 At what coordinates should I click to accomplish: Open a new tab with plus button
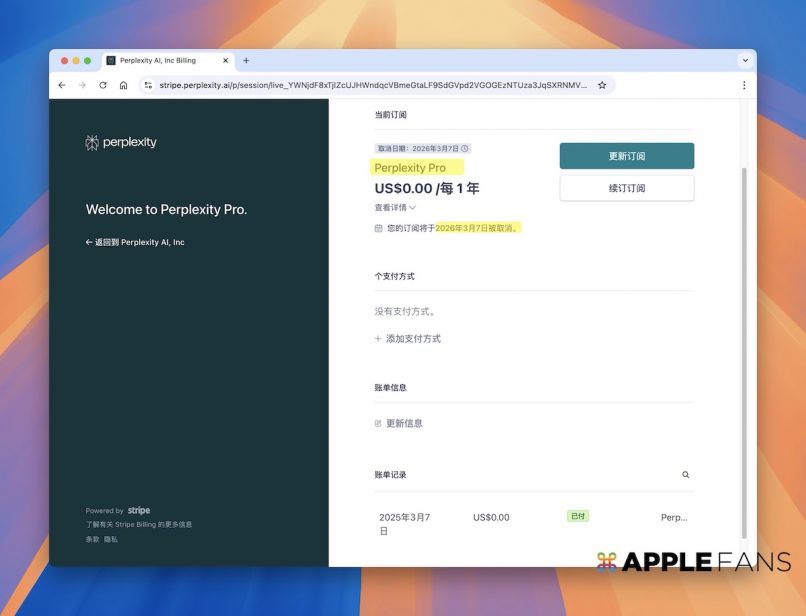(x=246, y=60)
